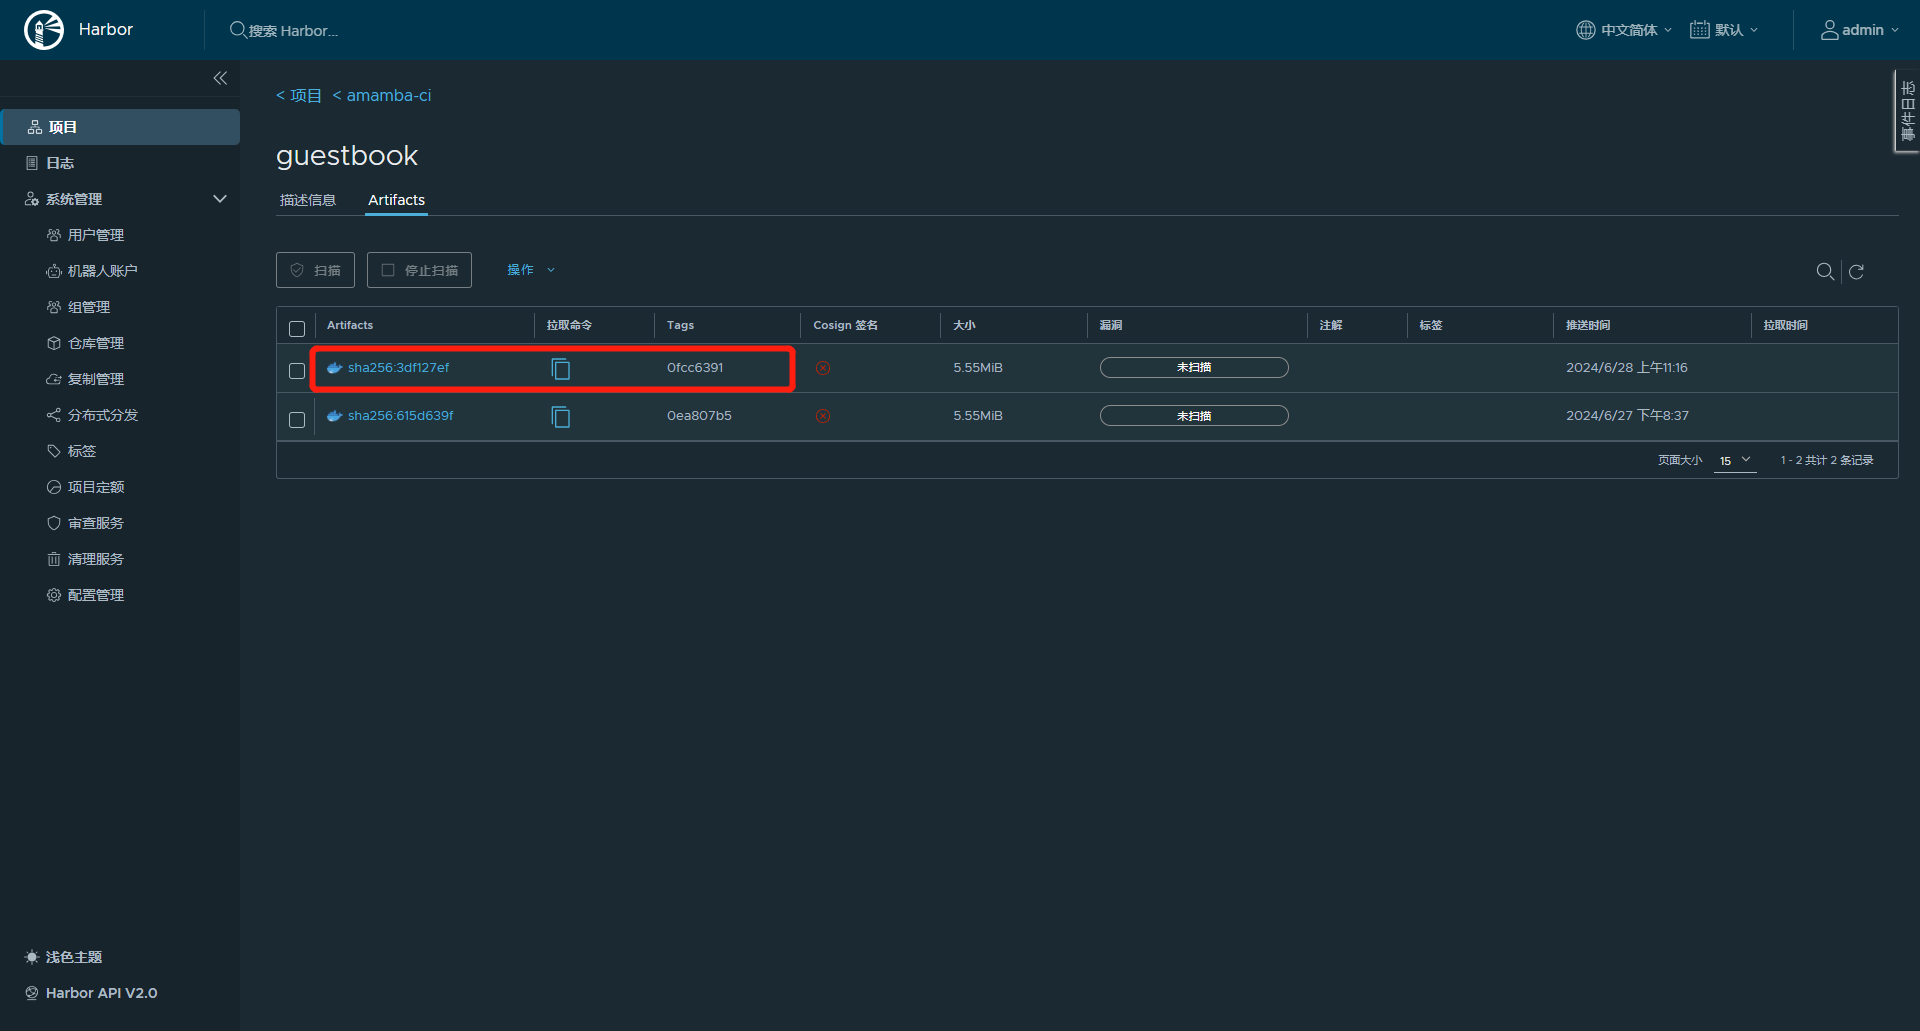1920x1031 pixels.
Task: Open the page size dropdown
Action: [x=1735, y=460]
